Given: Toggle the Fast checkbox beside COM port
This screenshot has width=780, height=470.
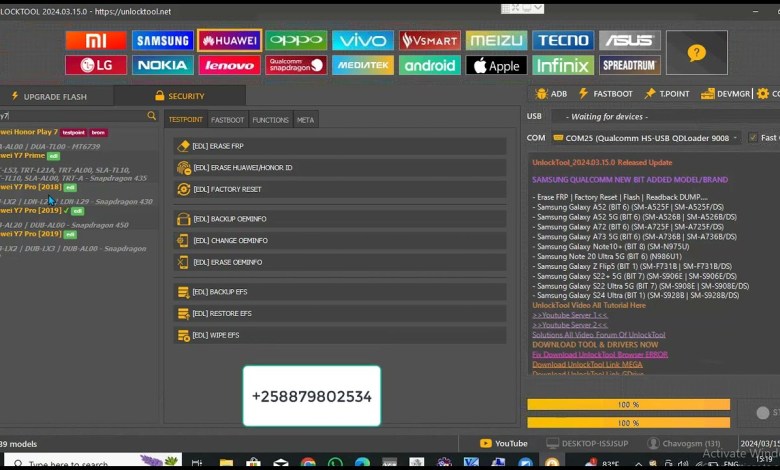Looking at the screenshot, I should point(754,138).
